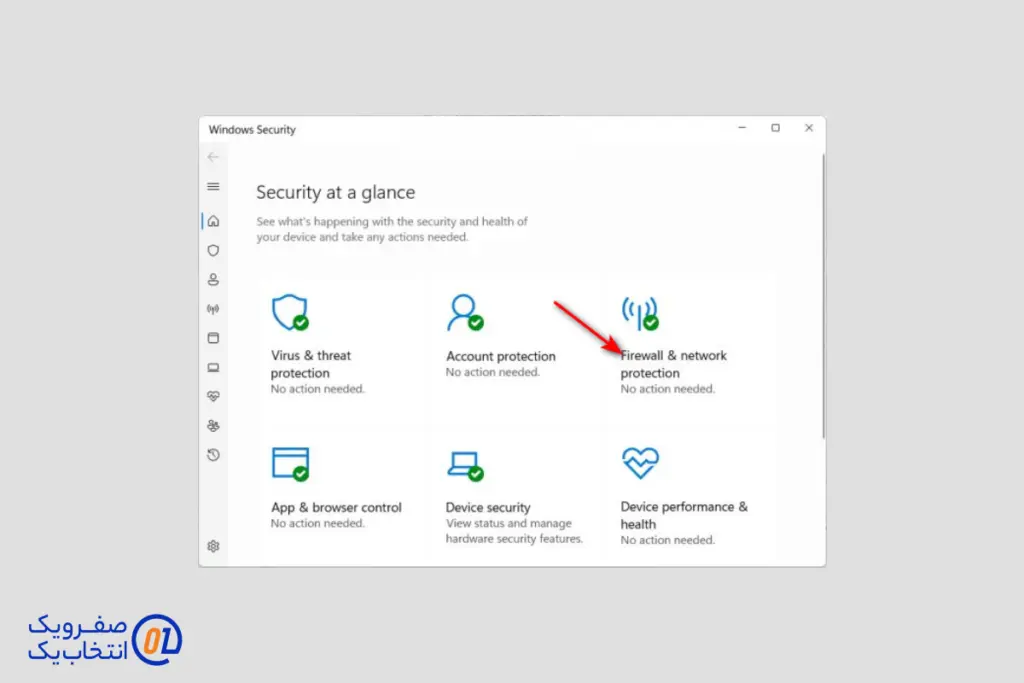The height and width of the screenshot is (683, 1024).
Task: Click the Account protection tile person icon
Action: [x=465, y=313]
